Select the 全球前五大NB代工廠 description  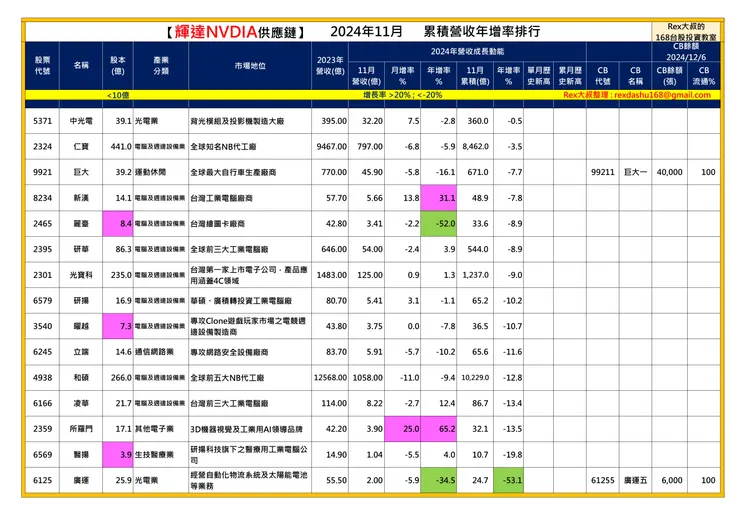[227, 378]
